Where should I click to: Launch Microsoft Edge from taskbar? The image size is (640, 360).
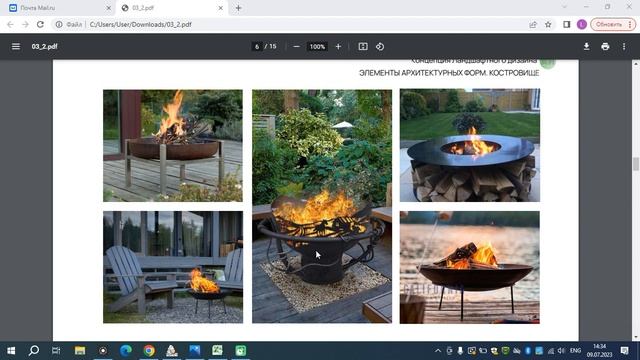pyautogui.click(x=126, y=351)
